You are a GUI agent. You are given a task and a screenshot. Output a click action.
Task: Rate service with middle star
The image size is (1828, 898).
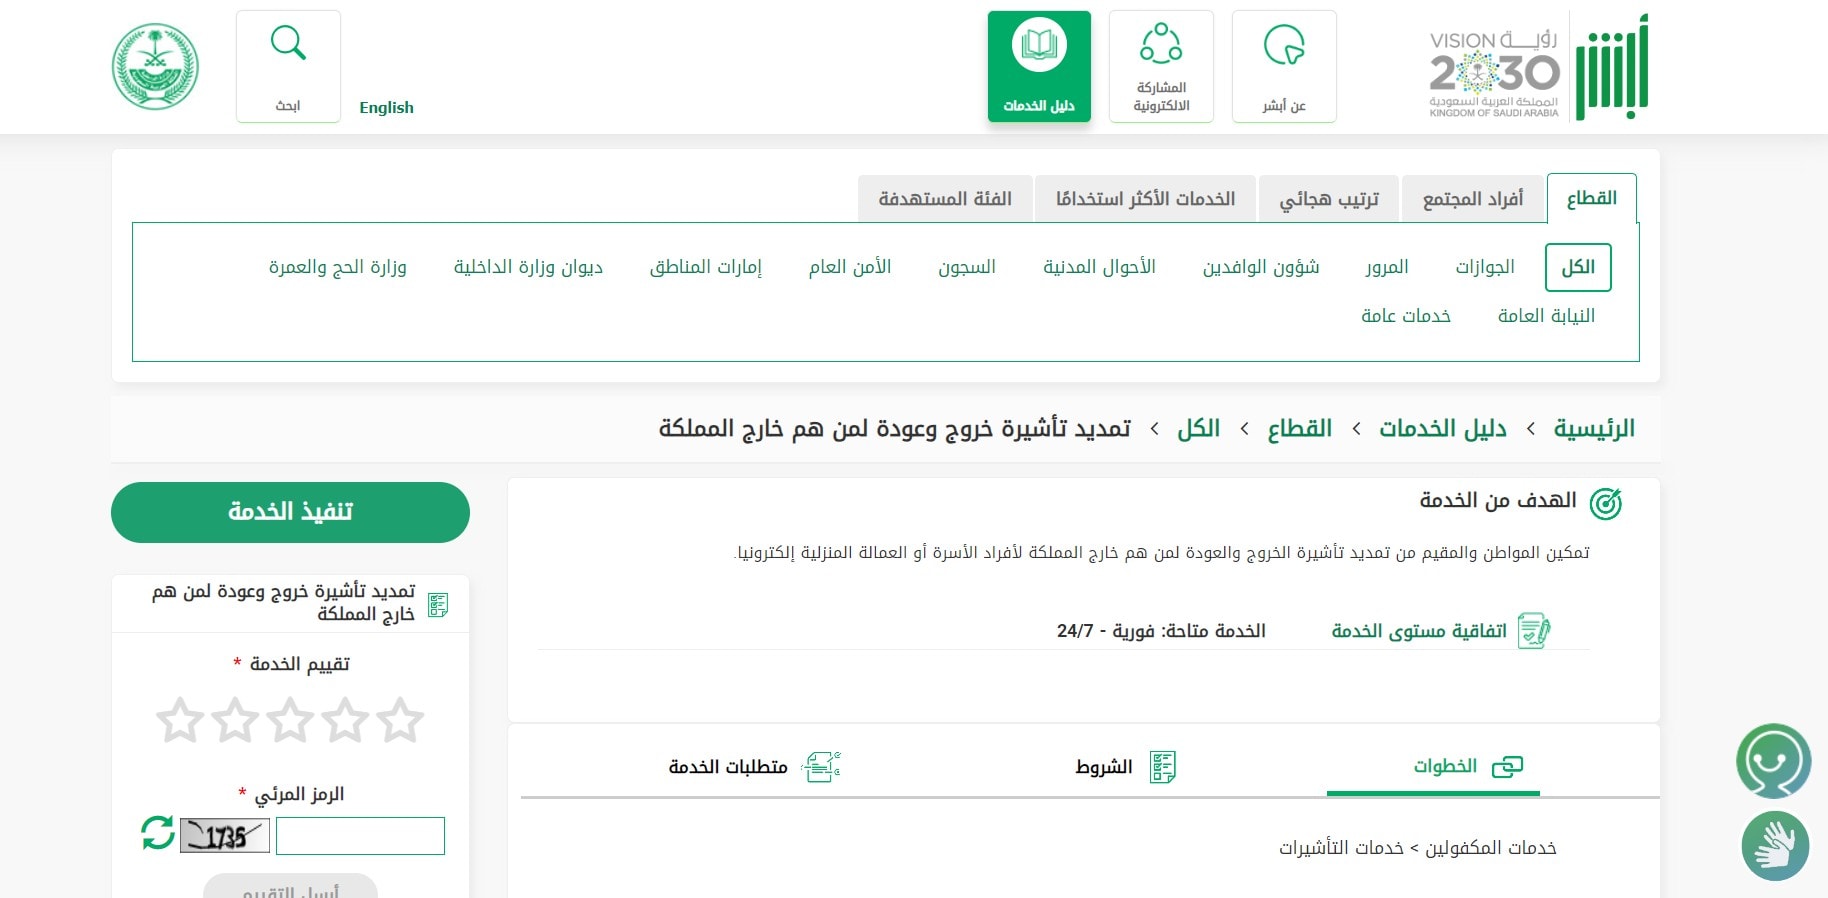coord(290,720)
